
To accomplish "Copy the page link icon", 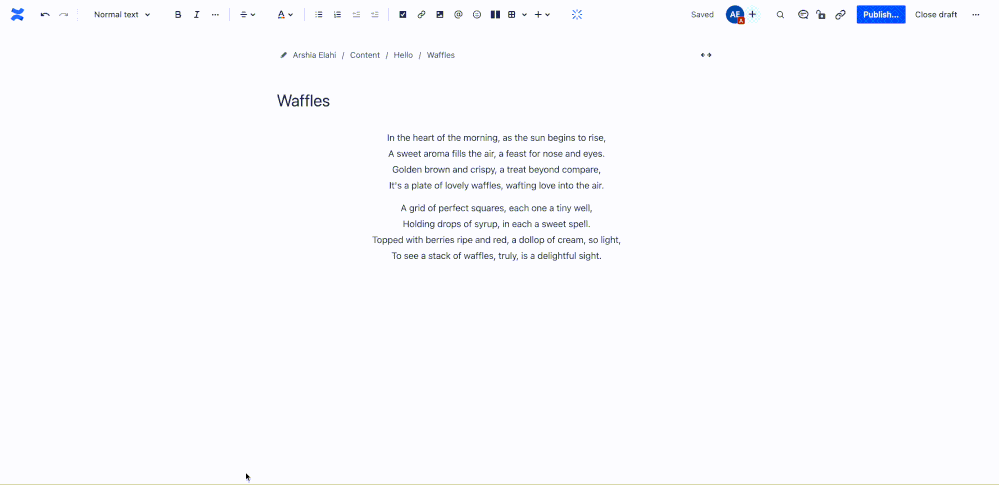I will point(840,15).
